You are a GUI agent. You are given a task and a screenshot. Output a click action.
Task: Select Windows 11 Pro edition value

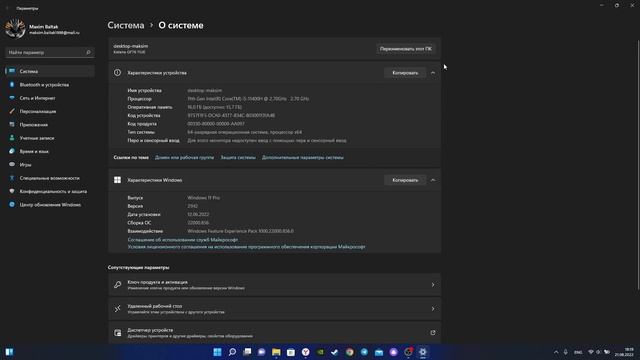point(203,198)
